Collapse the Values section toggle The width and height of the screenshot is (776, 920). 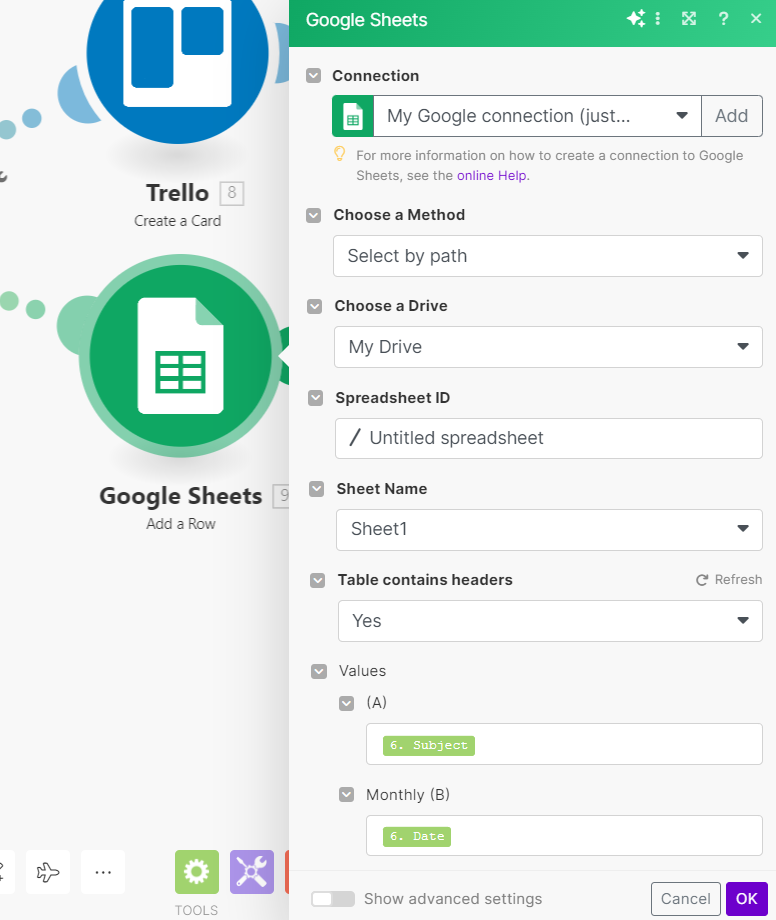(x=319, y=671)
